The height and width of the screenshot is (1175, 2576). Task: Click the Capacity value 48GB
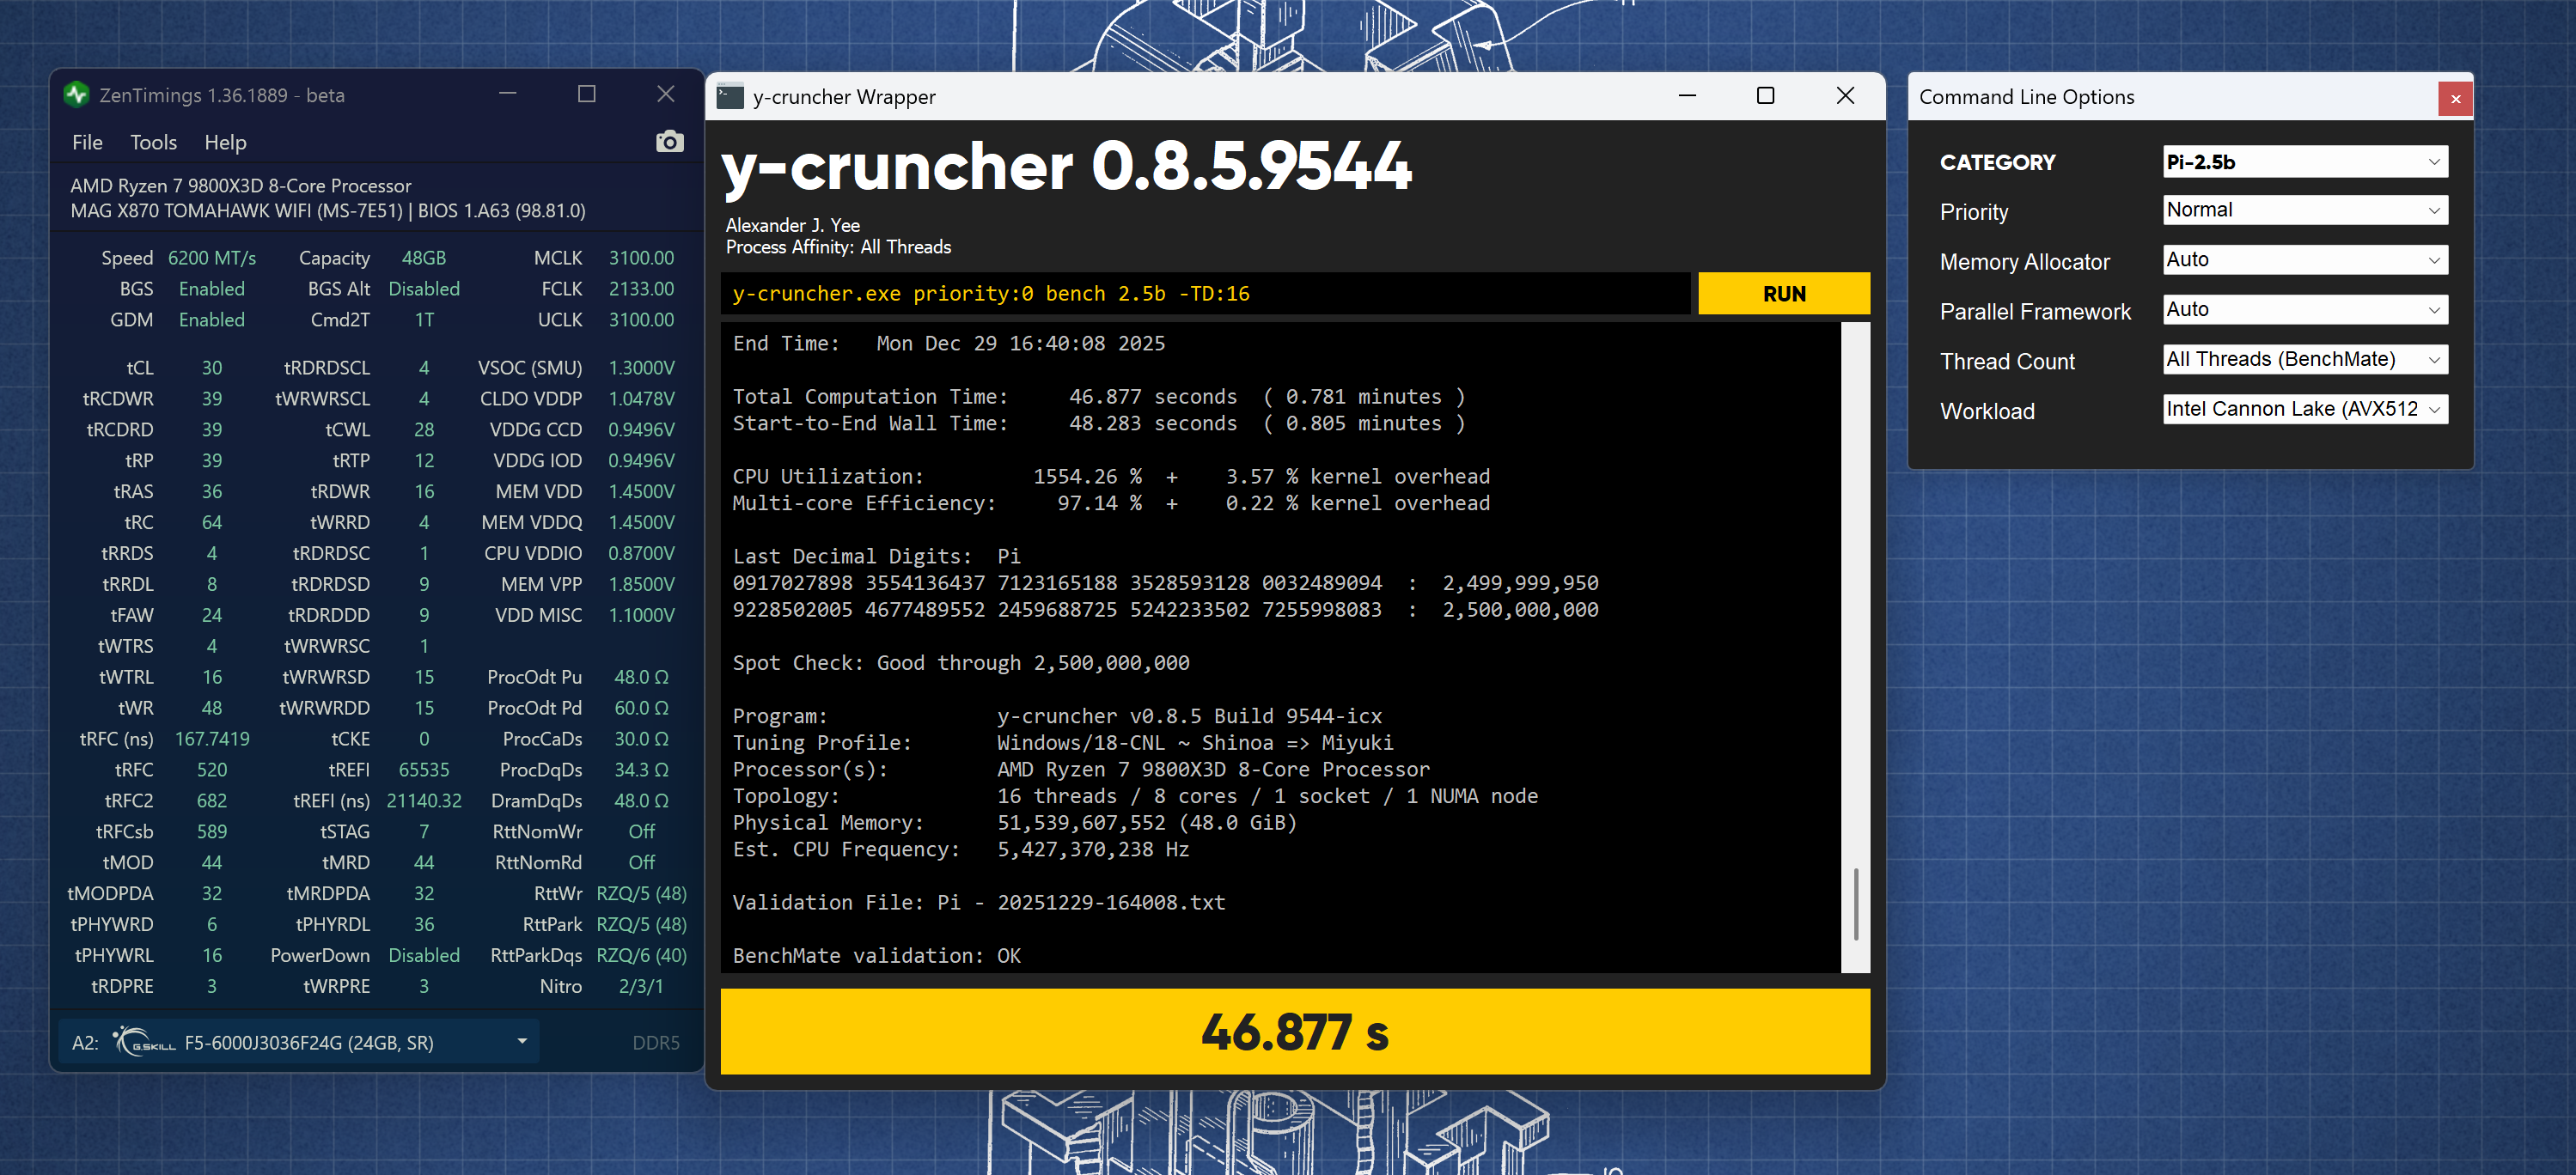coord(424,258)
